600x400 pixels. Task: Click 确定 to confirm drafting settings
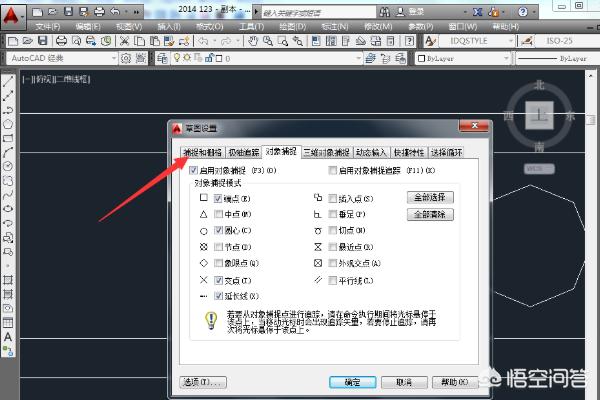tap(352, 381)
